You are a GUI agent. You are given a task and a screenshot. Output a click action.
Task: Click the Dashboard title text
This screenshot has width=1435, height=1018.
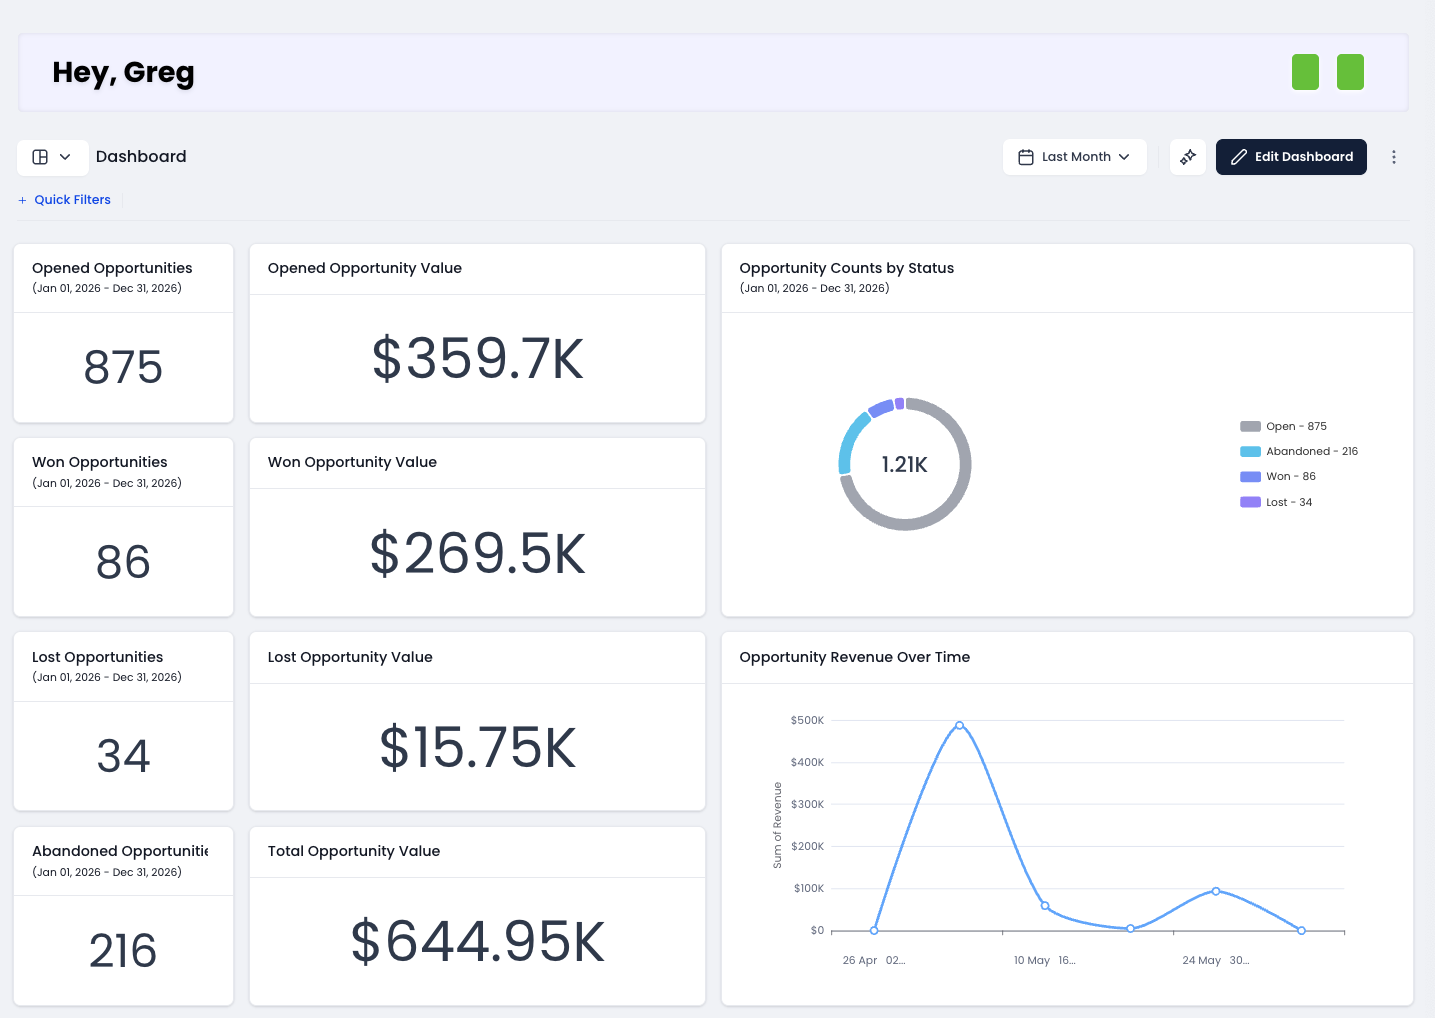click(x=141, y=157)
